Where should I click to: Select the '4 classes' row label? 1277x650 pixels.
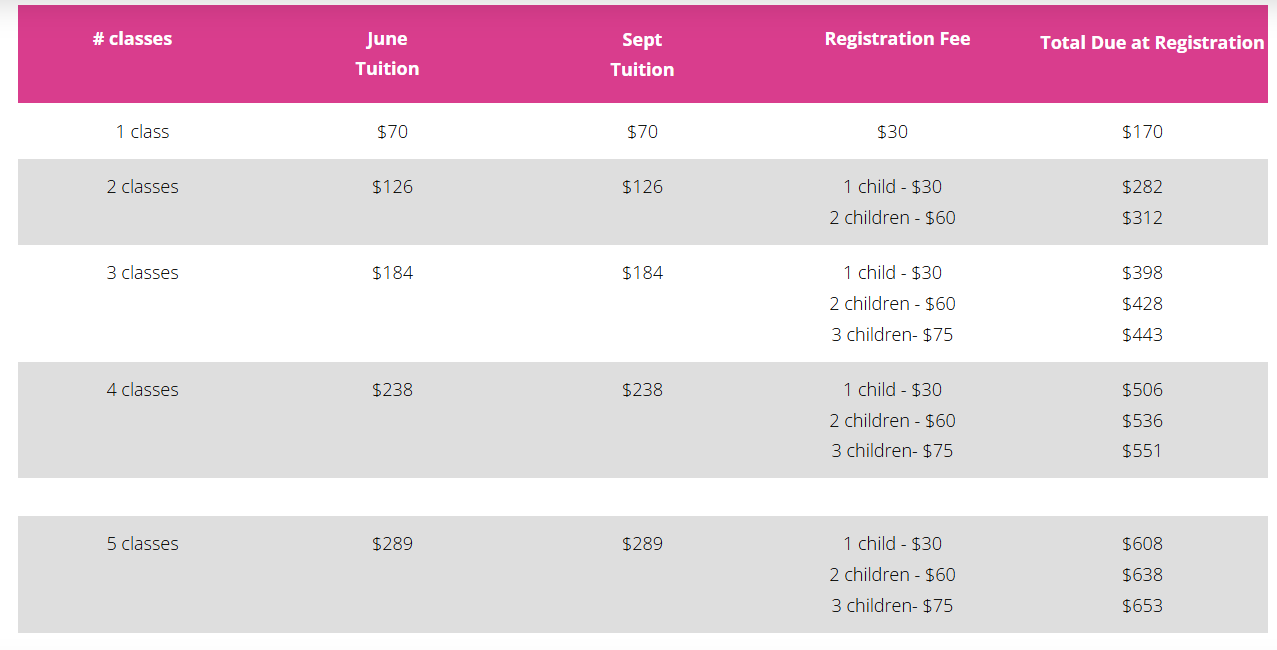tap(143, 390)
